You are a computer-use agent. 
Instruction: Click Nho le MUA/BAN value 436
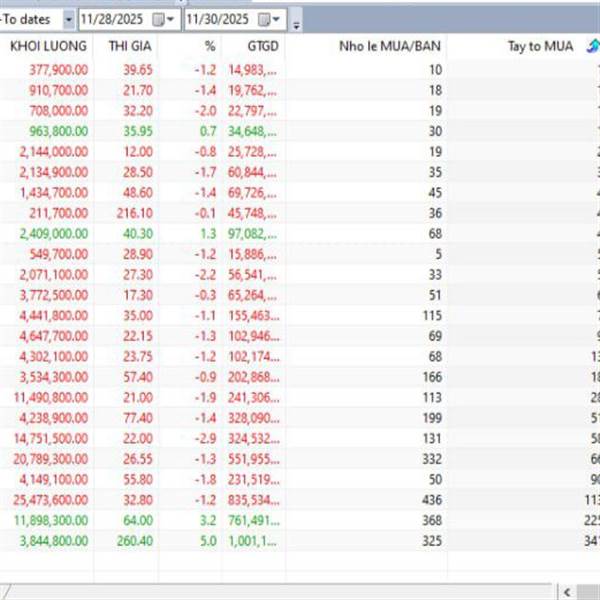click(432, 500)
